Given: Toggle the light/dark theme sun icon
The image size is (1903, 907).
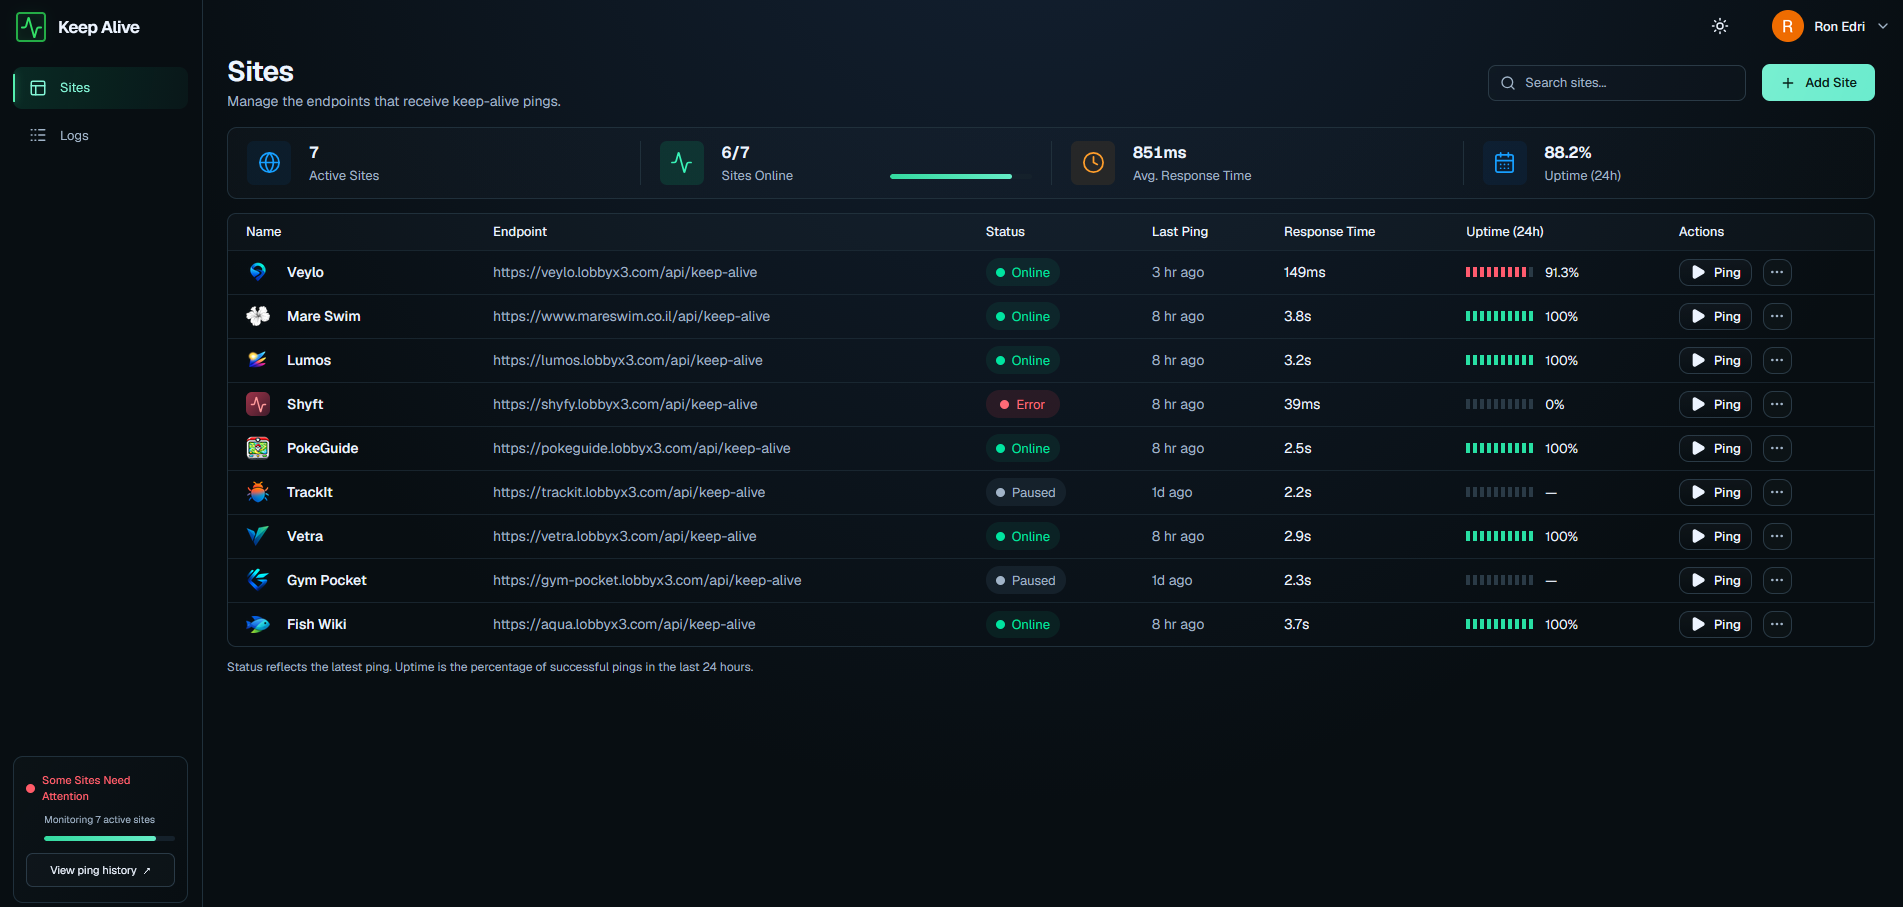Looking at the screenshot, I should coord(1720,26).
